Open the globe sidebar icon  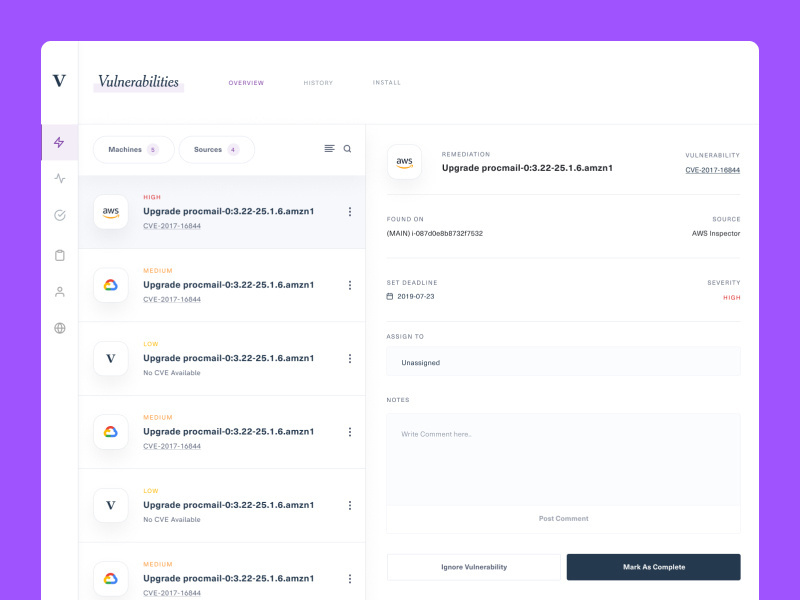60,328
